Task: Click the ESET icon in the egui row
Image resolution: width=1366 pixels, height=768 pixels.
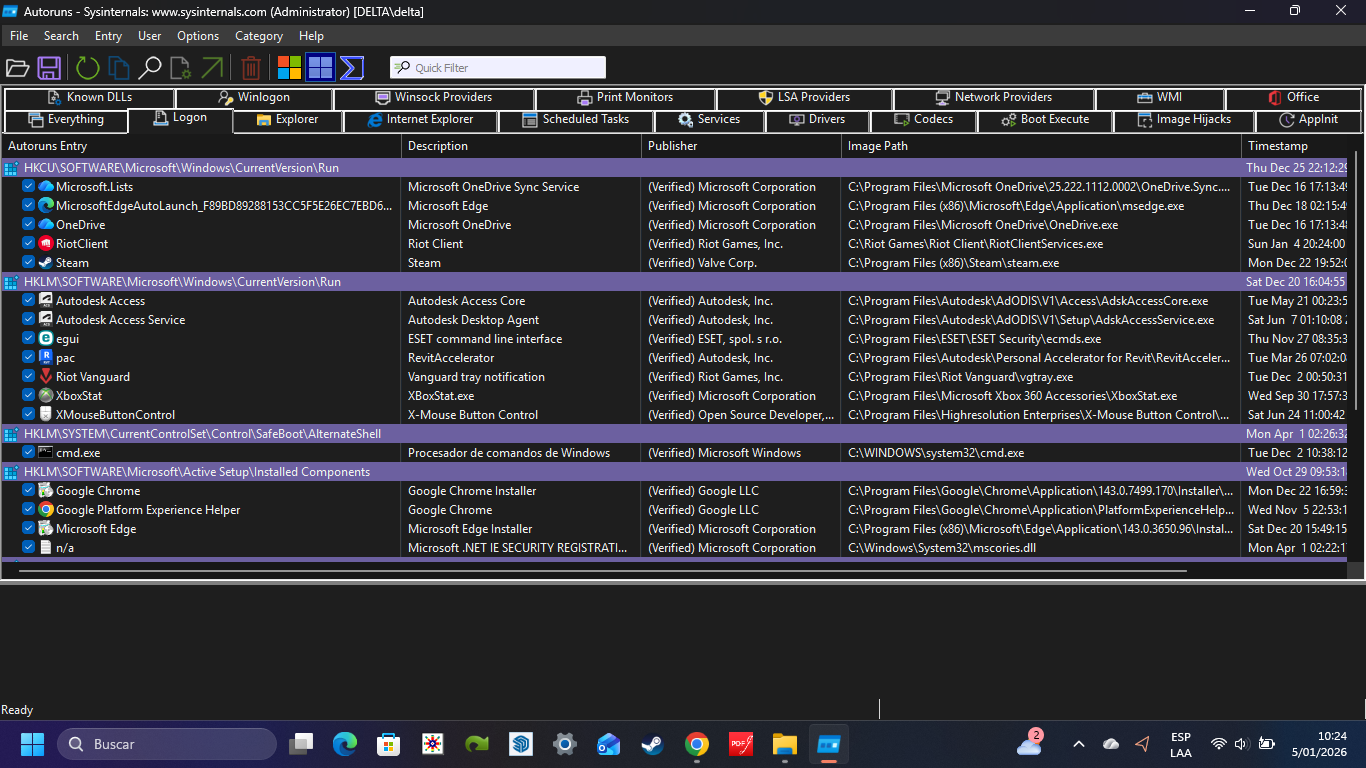Action: click(46, 339)
